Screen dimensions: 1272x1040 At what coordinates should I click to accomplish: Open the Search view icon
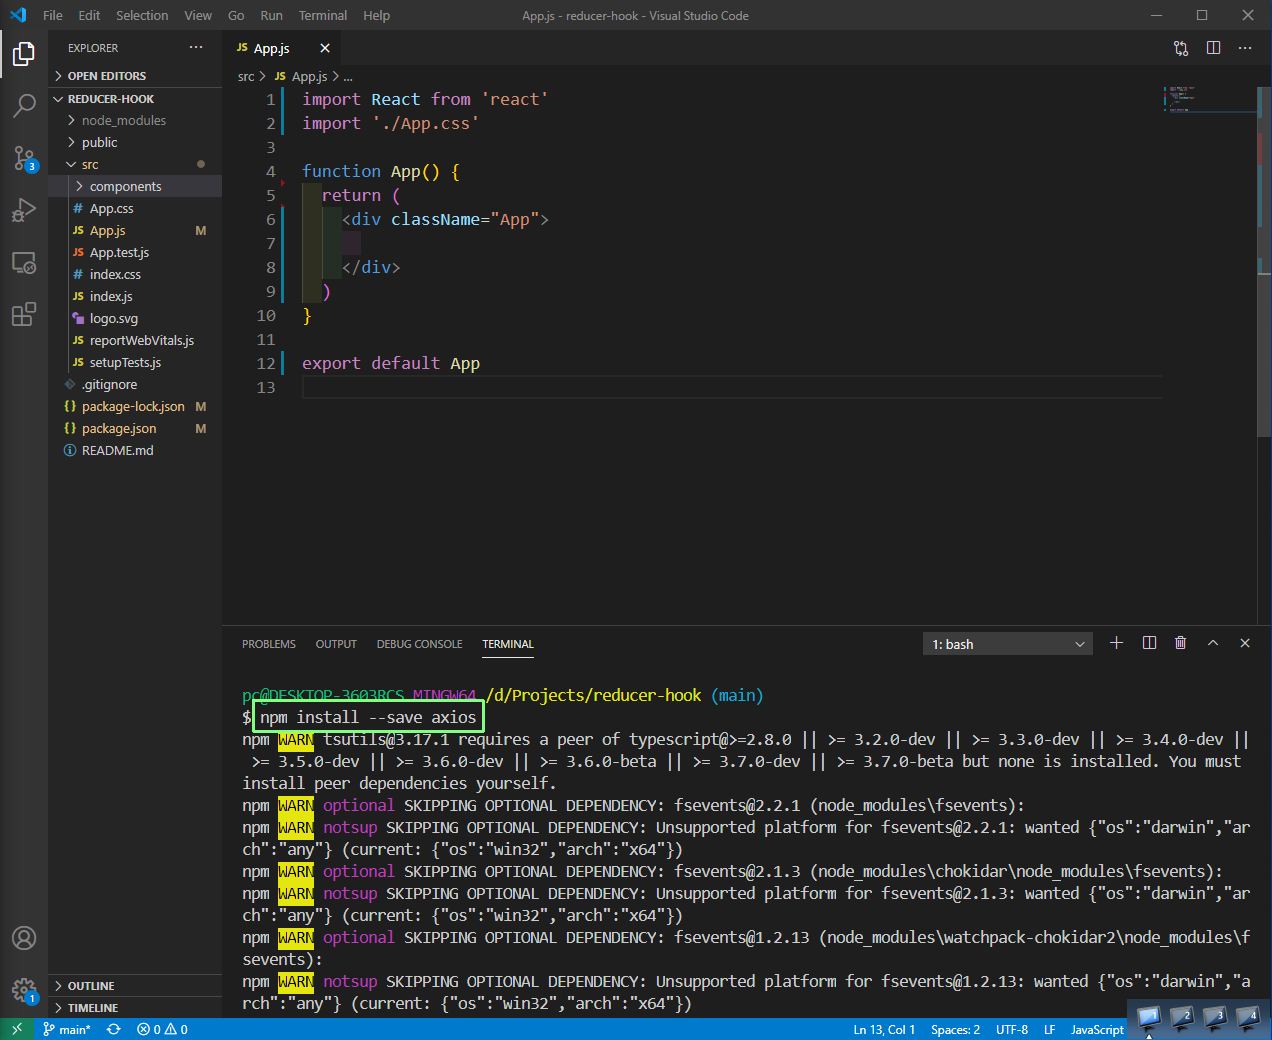24,105
